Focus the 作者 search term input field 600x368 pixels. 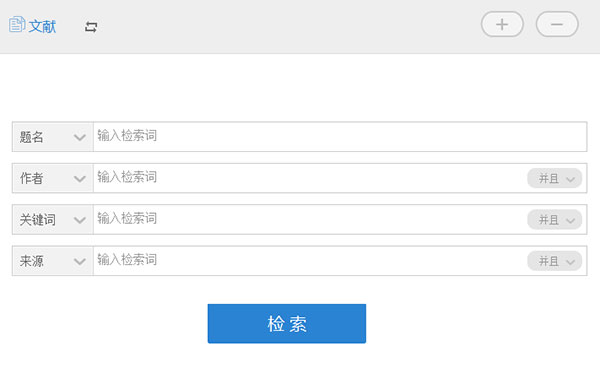310,178
